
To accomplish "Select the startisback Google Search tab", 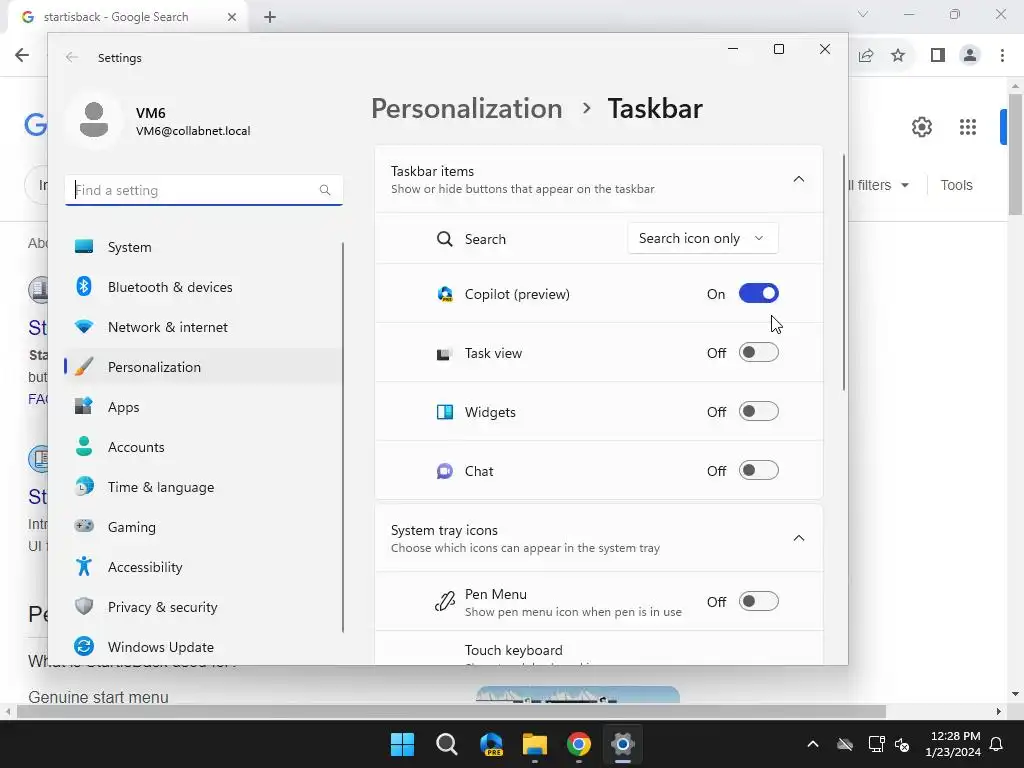I will click(x=127, y=17).
